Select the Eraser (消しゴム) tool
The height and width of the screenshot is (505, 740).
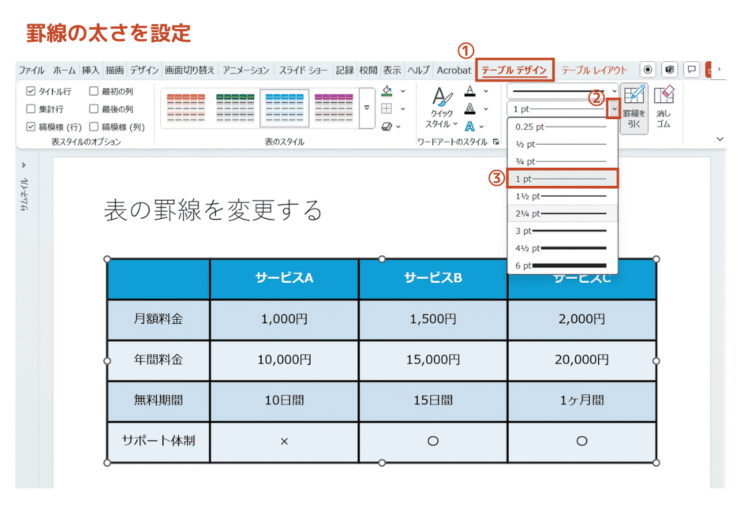point(664,107)
